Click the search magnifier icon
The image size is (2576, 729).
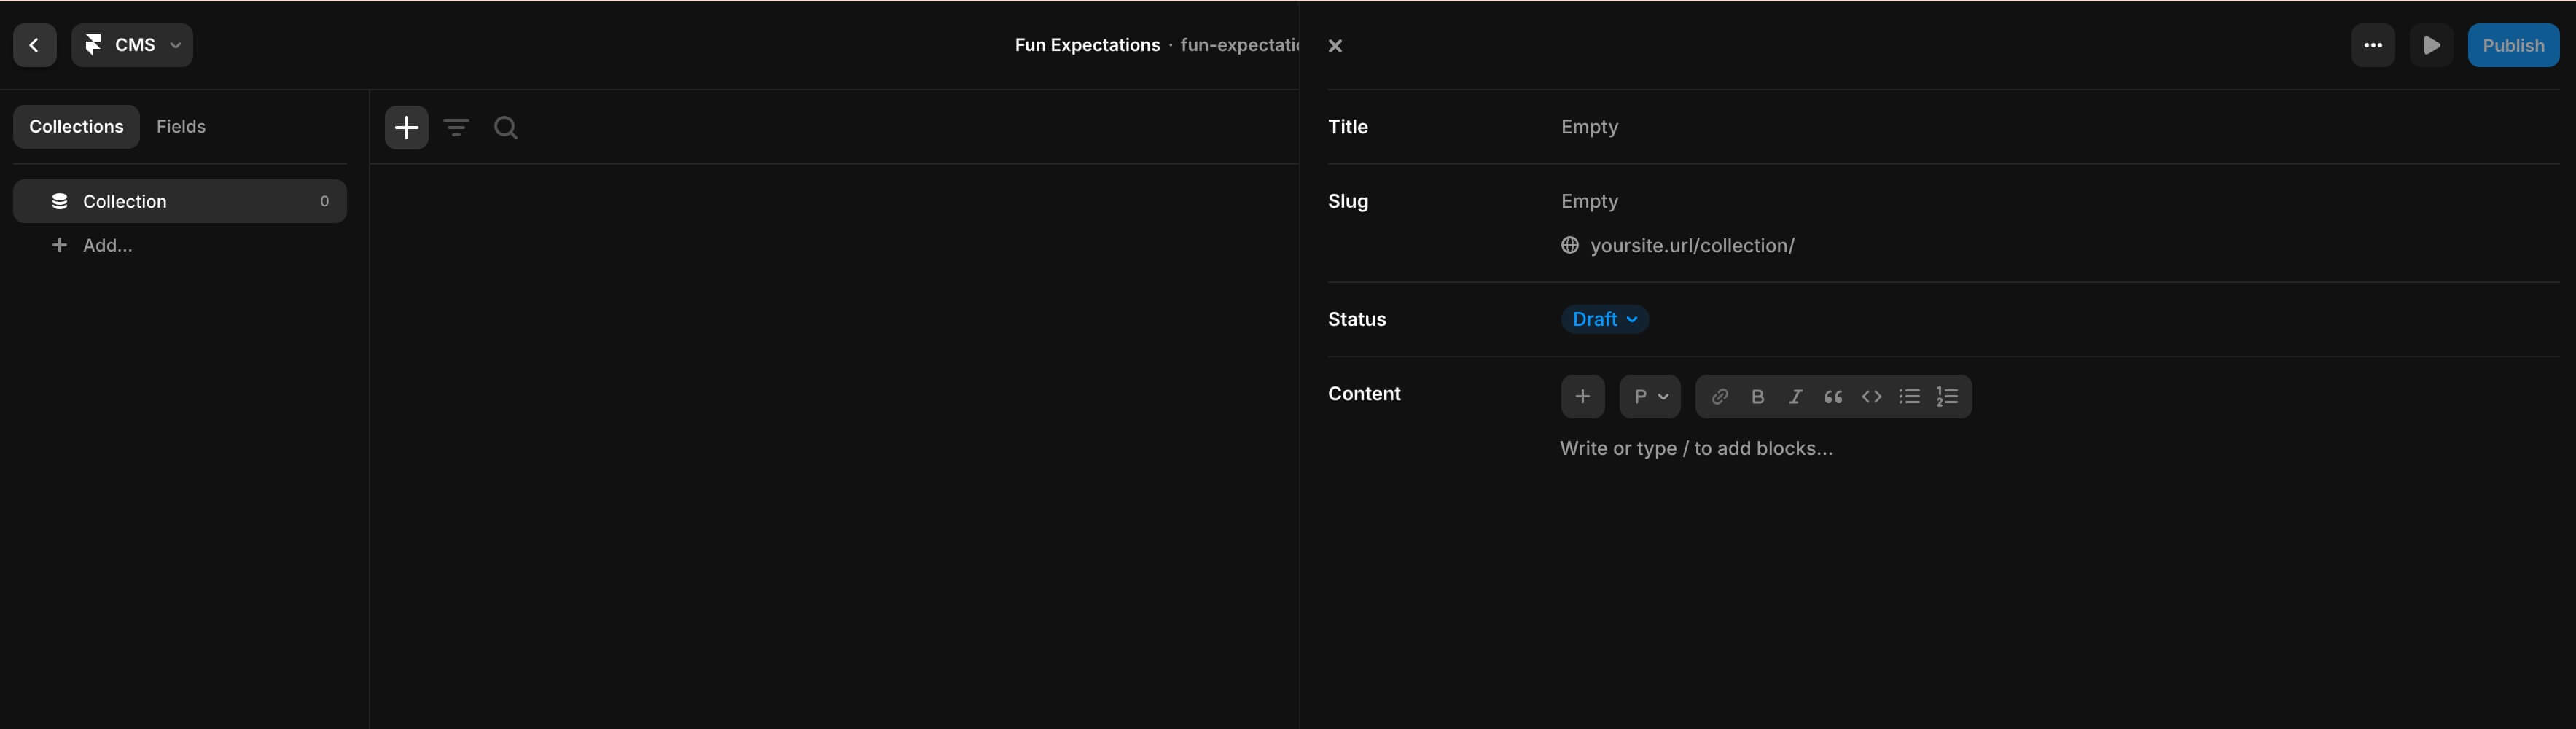tap(506, 127)
